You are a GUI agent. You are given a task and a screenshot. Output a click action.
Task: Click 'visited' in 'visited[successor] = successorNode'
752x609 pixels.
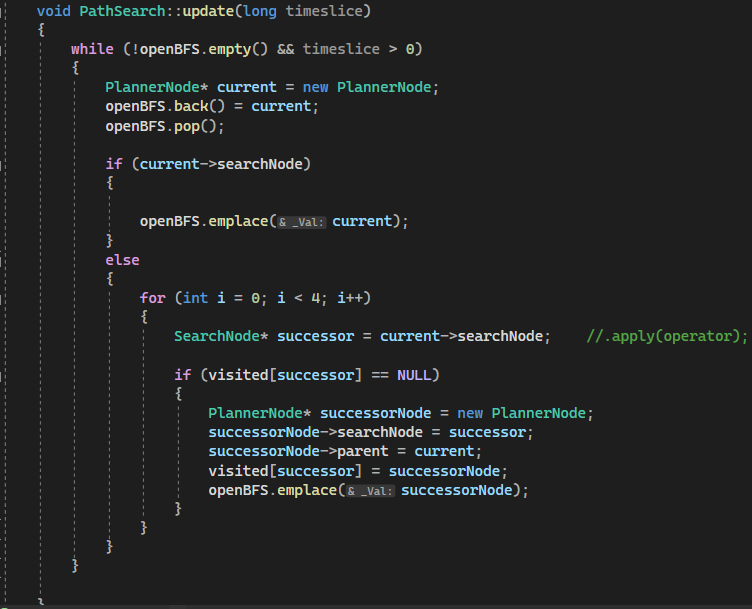[238, 471]
